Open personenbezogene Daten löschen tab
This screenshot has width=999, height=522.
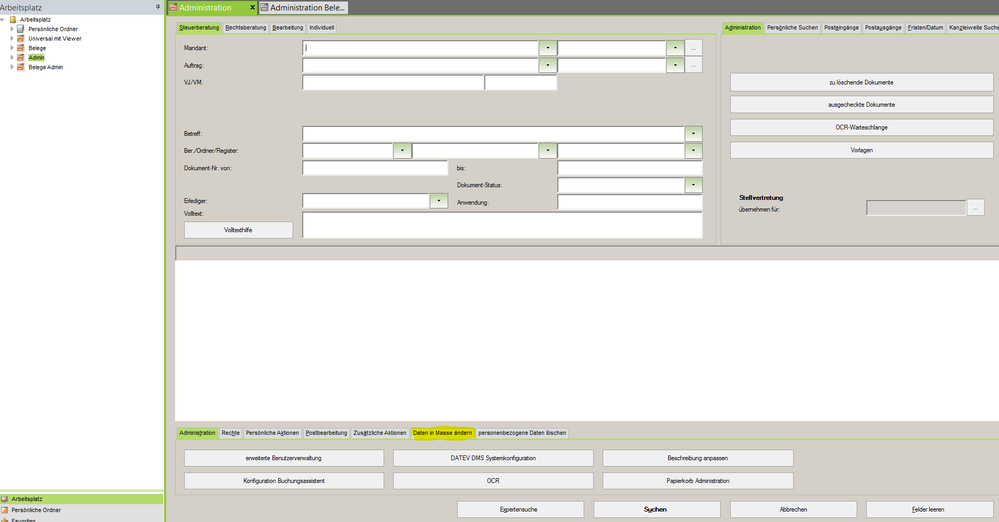[522, 433]
